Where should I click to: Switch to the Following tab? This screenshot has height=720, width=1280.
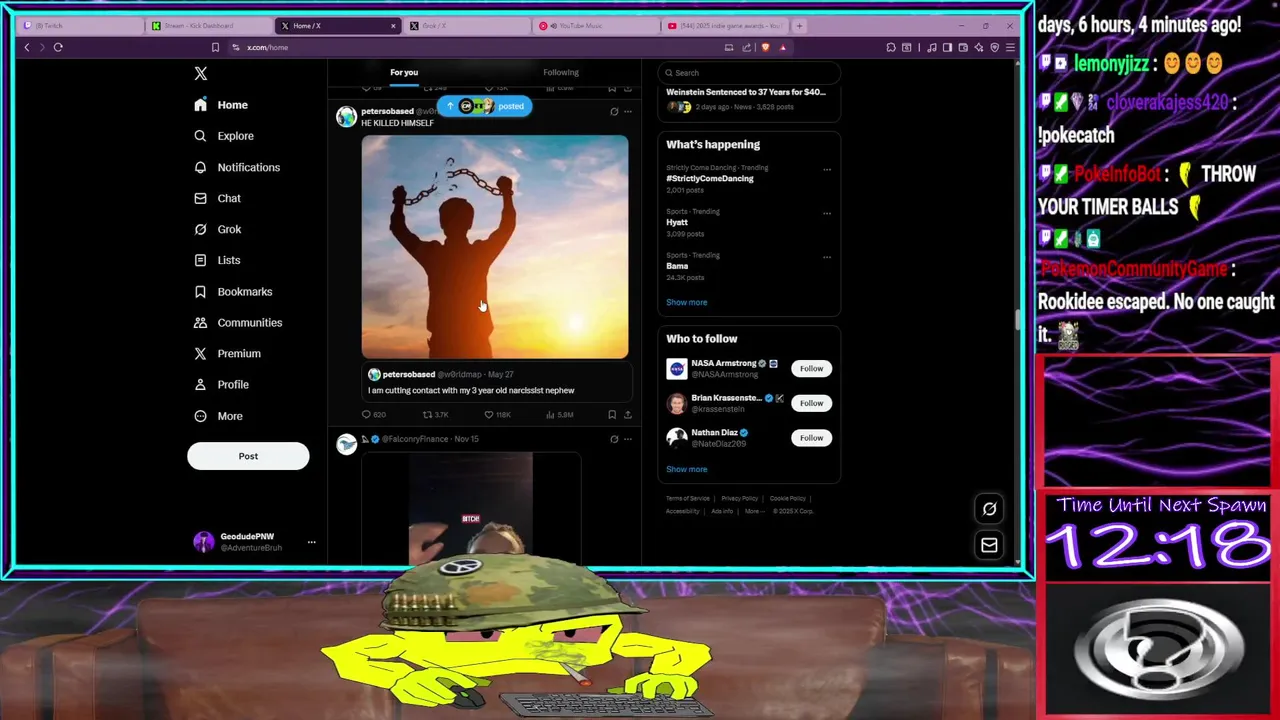tap(561, 72)
